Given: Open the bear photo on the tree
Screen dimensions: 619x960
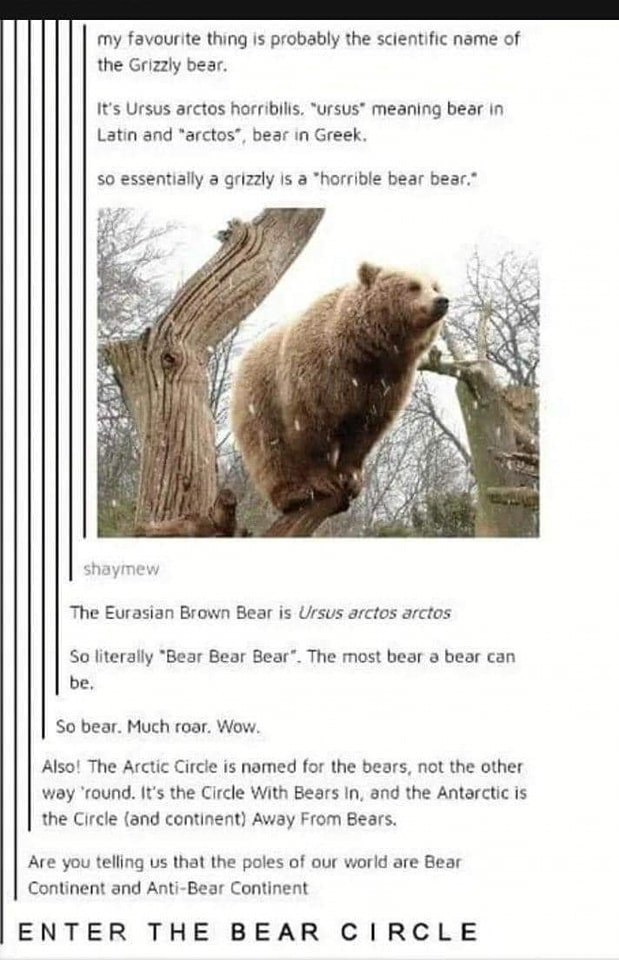Looking at the screenshot, I should click(x=318, y=372).
